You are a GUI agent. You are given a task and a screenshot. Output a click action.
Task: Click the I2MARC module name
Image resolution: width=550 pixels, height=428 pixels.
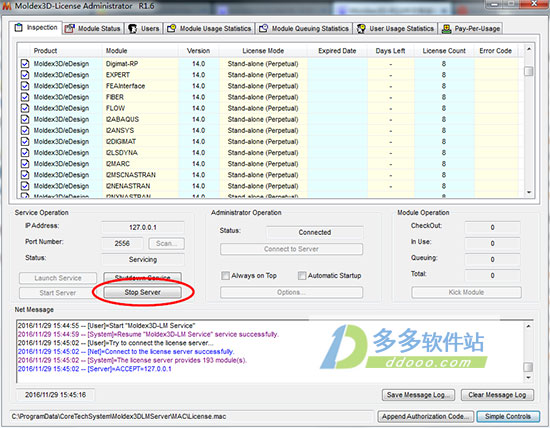(x=118, y=164)
